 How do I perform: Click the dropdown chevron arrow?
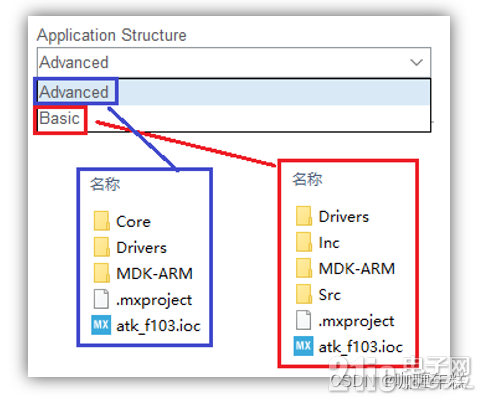coord(416,62)
